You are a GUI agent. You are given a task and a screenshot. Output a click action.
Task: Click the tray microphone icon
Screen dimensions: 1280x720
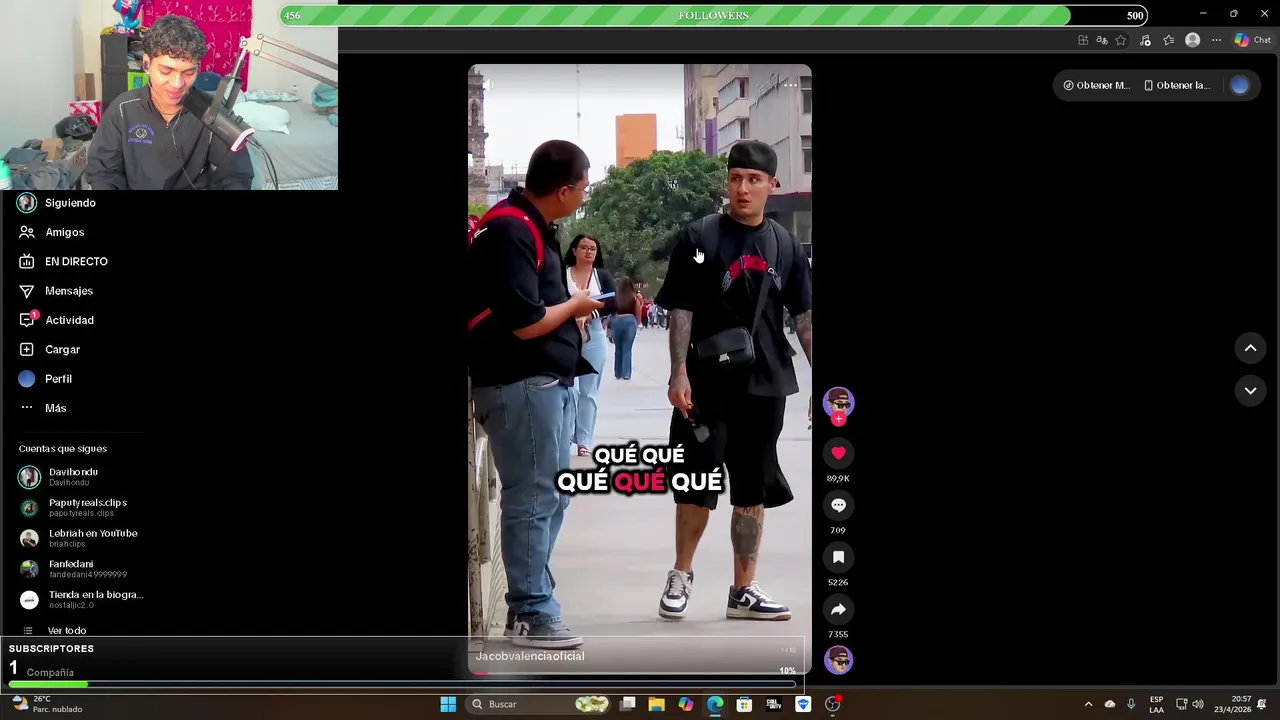[1131, 704]
